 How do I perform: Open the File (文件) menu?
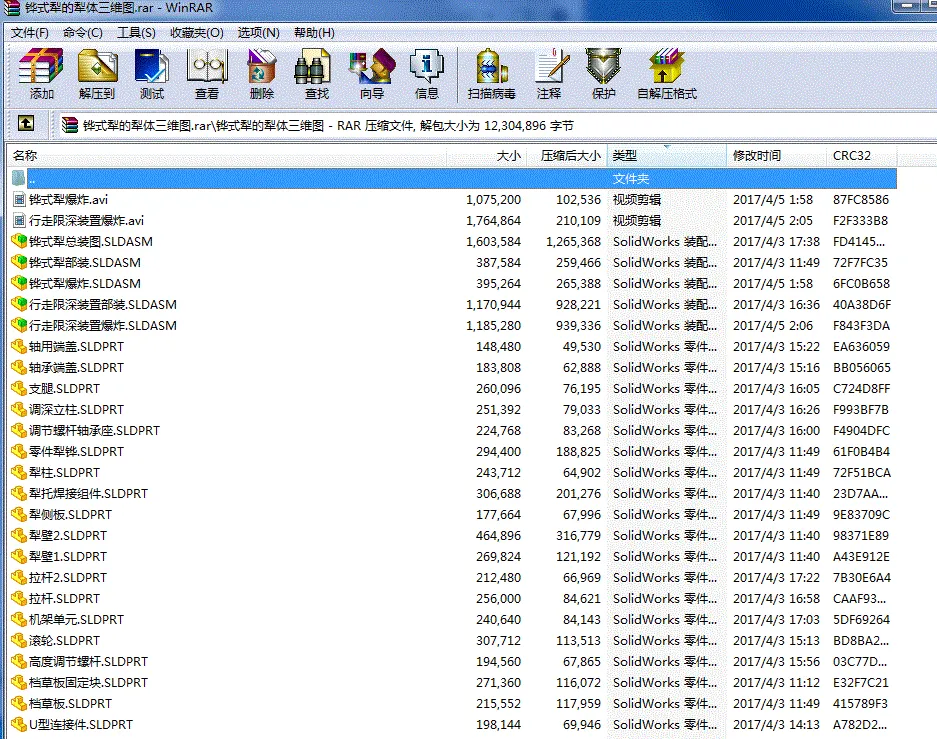coord(30,33)
